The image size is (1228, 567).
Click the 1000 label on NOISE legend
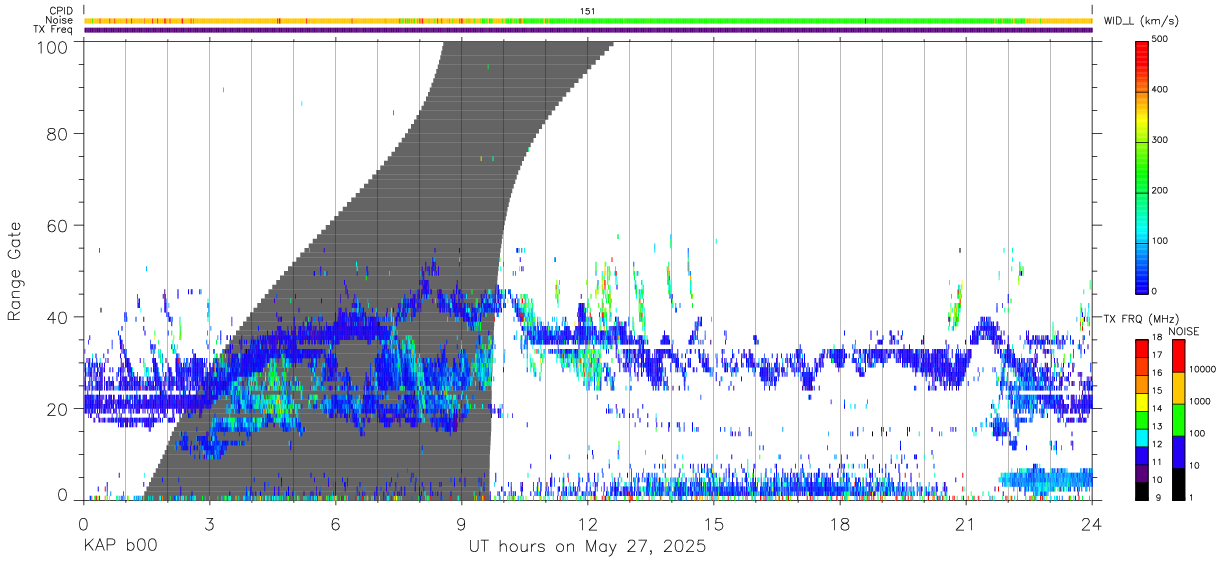click(1202, 401)
